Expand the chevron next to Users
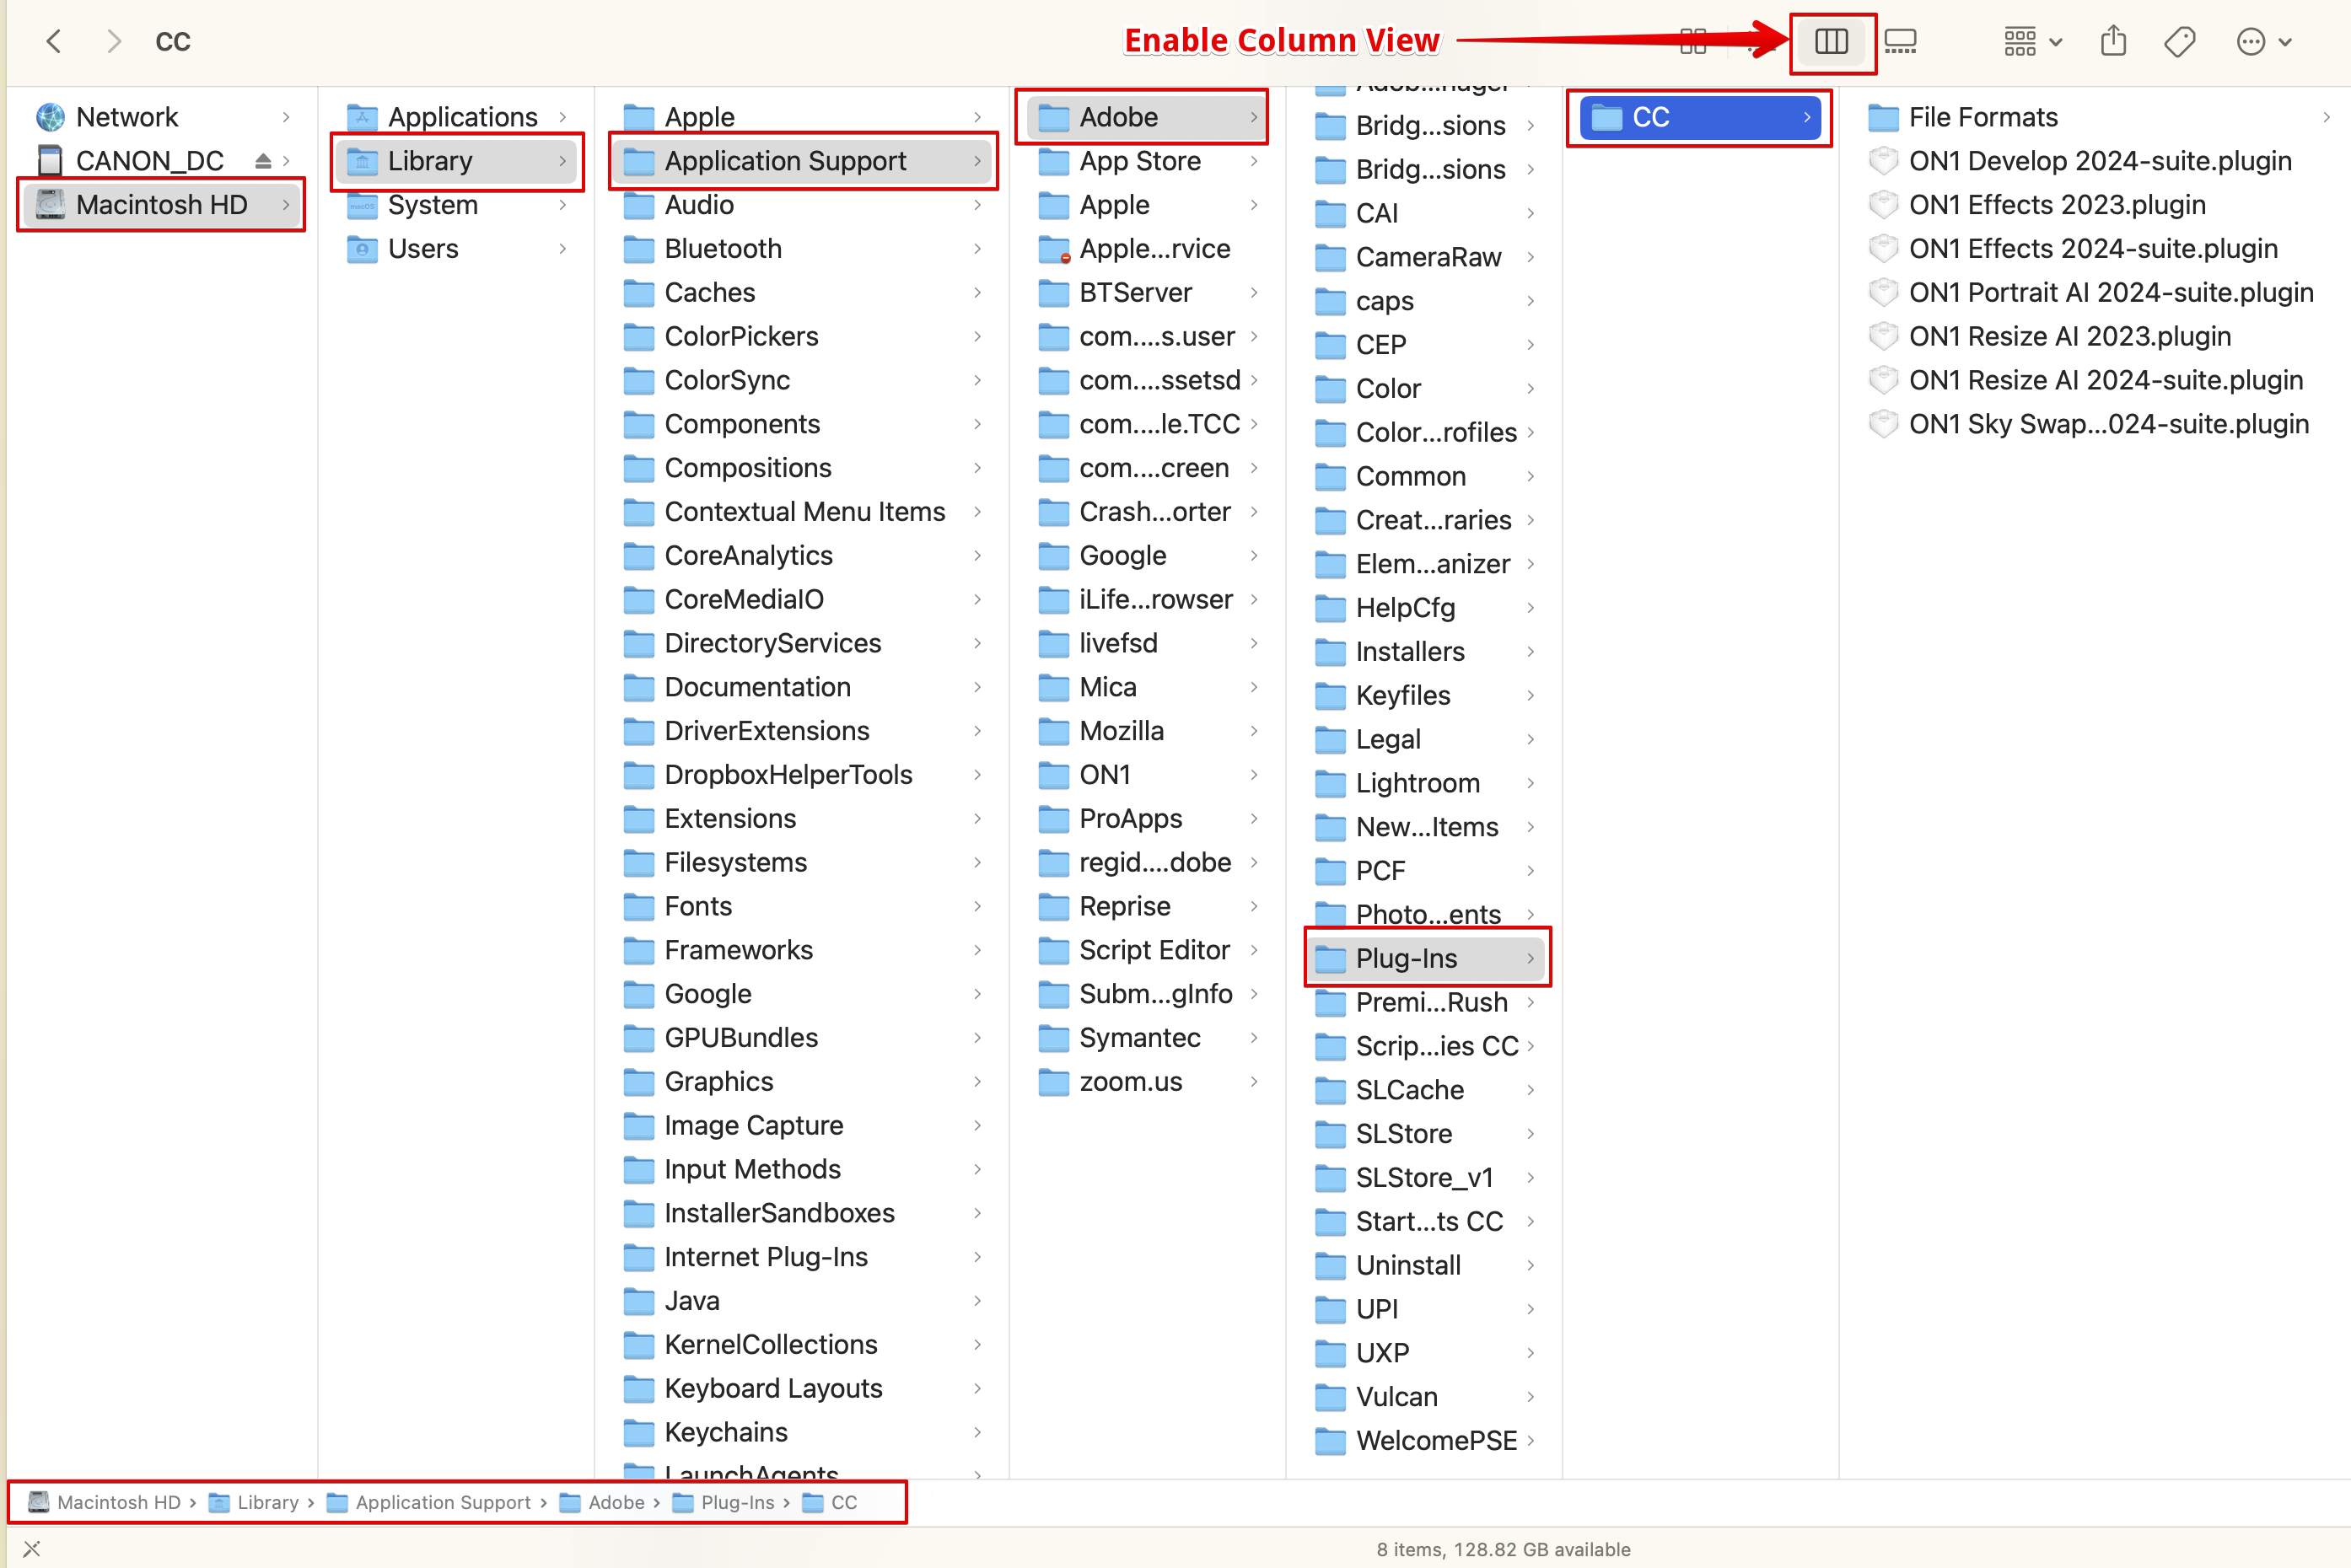This screenshot has height=1568, width=2351. [x=563, y=249]
